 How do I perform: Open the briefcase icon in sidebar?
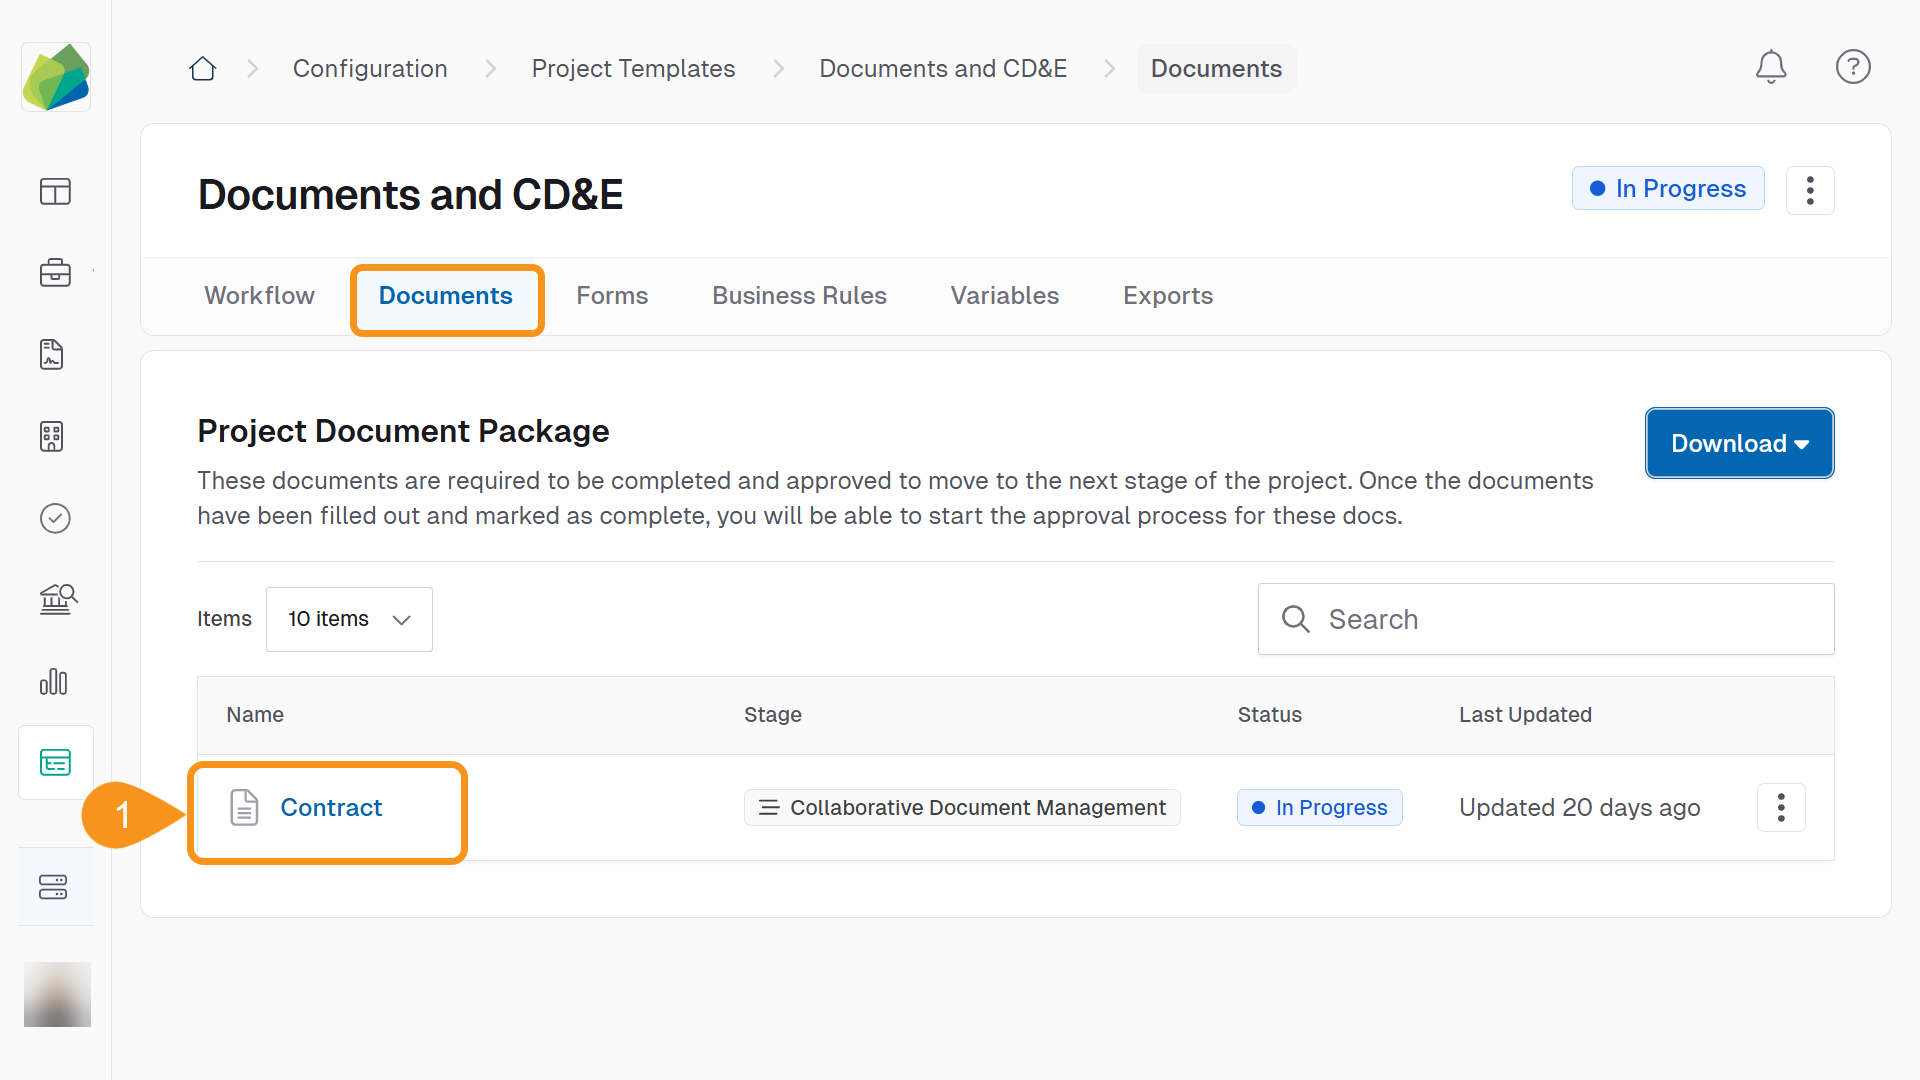[55, 273]
